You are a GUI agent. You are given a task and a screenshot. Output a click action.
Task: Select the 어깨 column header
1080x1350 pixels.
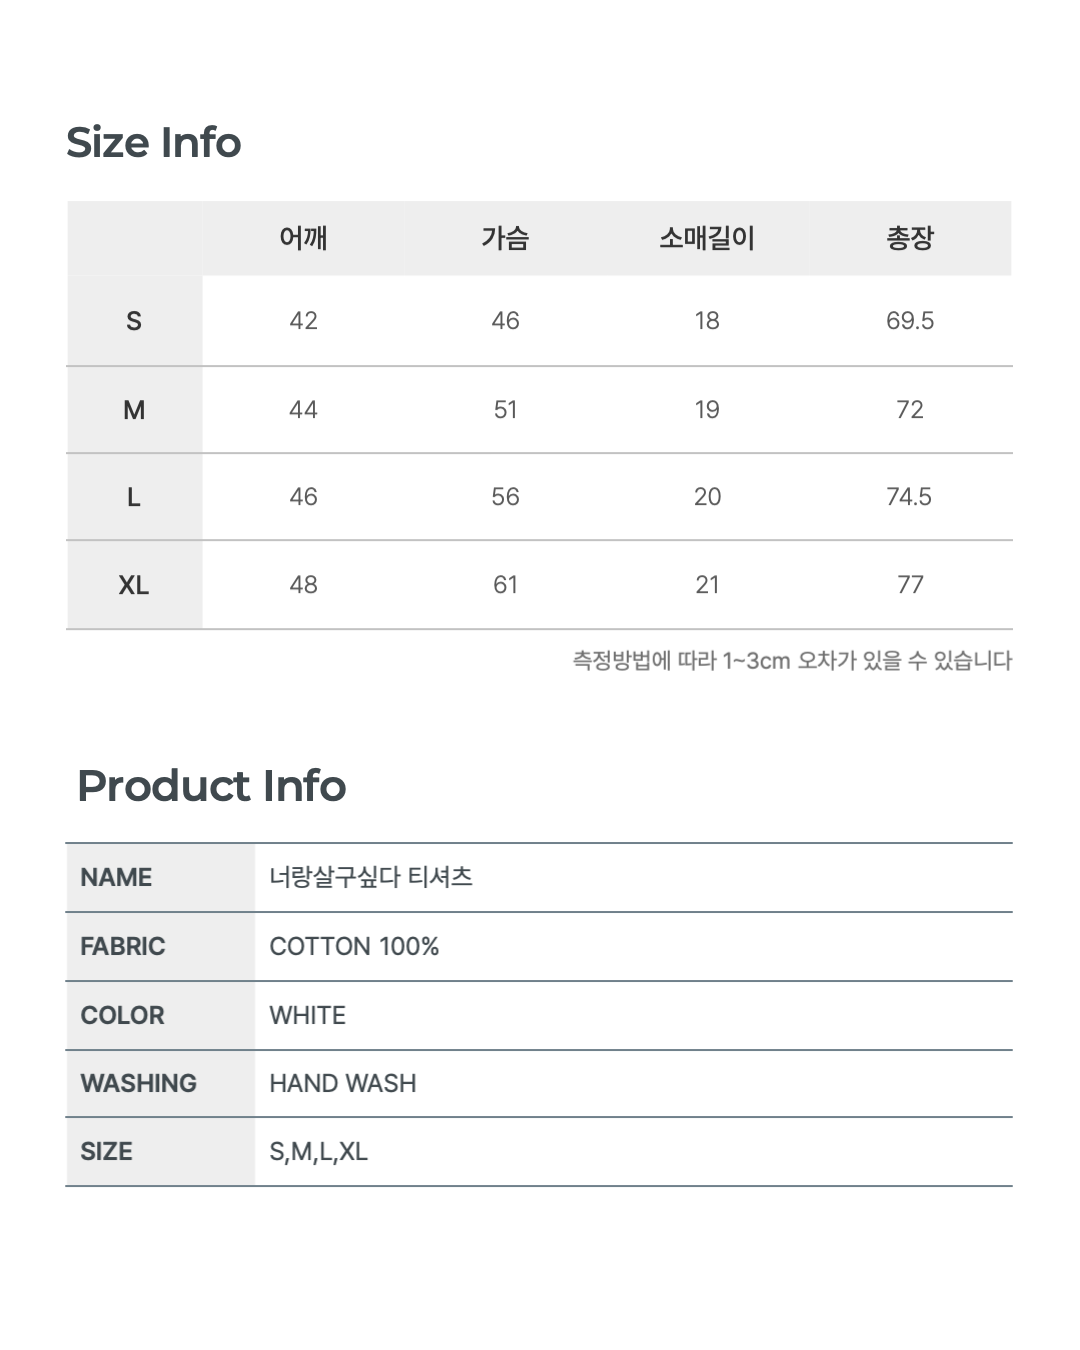tap(303, 238)
